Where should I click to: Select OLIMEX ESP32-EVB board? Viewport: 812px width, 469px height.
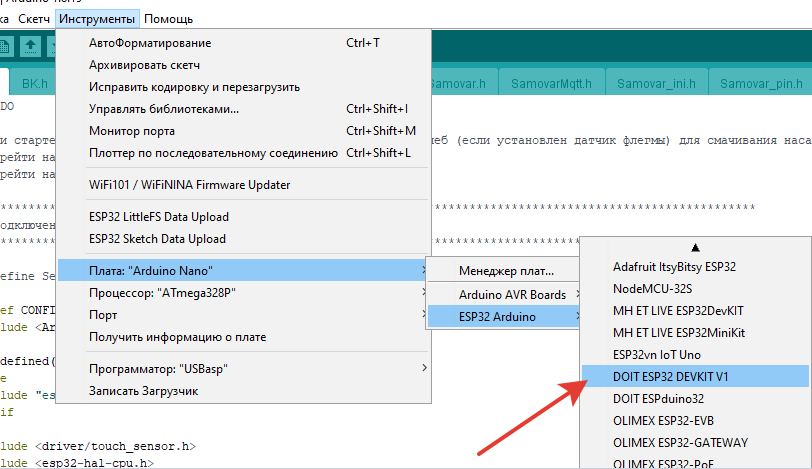tap(695, 421)
